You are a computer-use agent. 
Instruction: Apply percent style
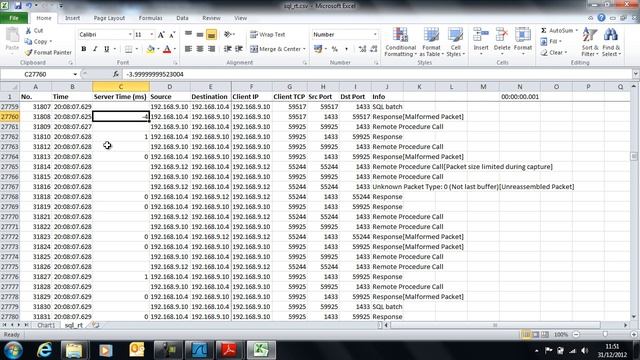[335, 49]
